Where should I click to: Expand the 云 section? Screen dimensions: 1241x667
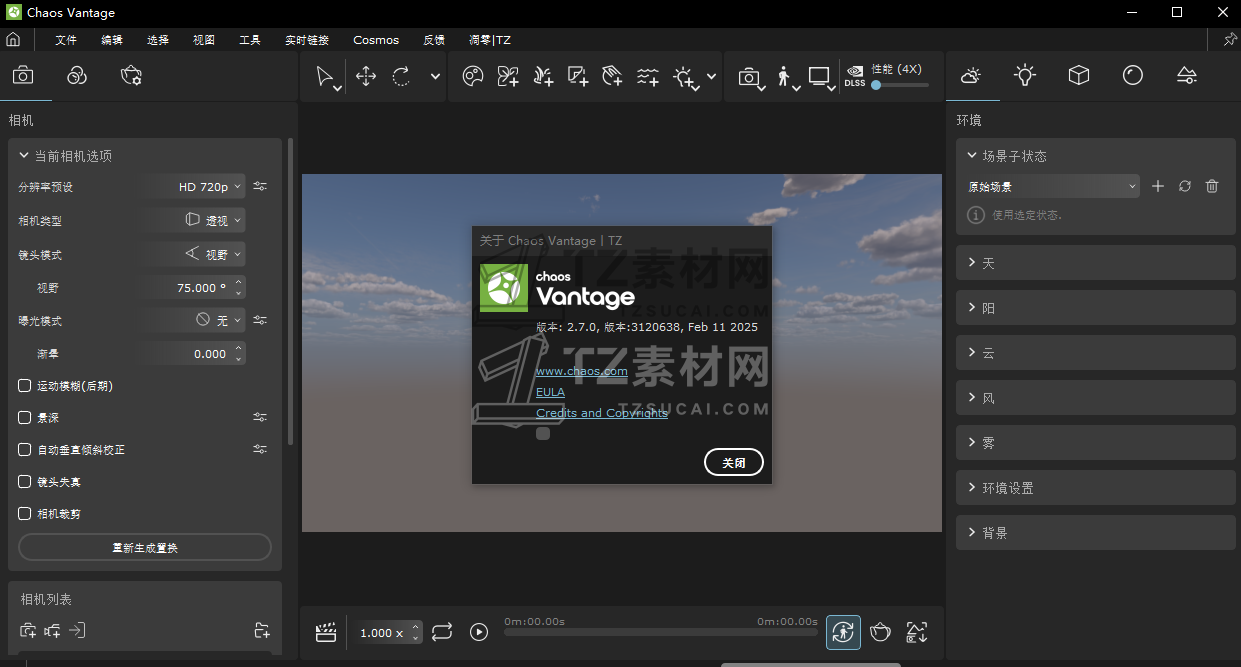point(1096,353)
